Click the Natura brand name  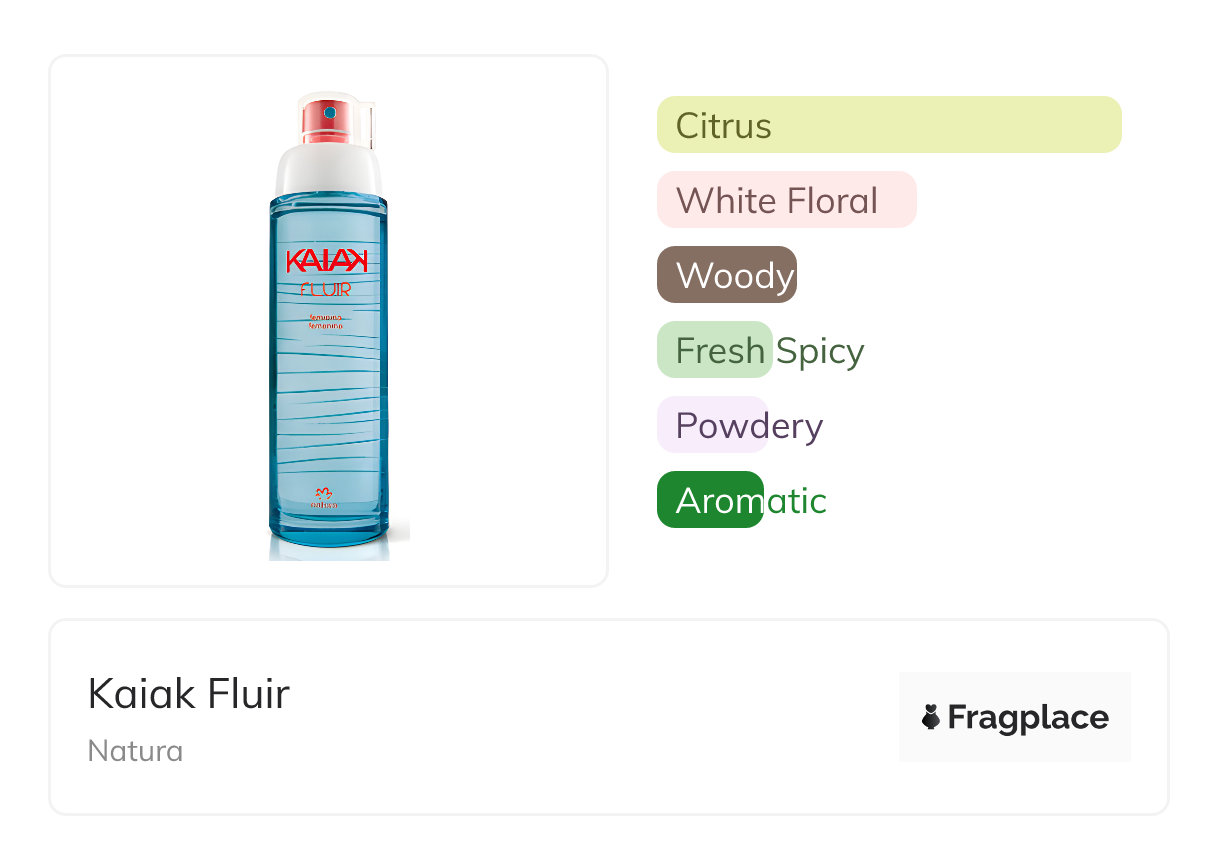(x=136, y=751)
